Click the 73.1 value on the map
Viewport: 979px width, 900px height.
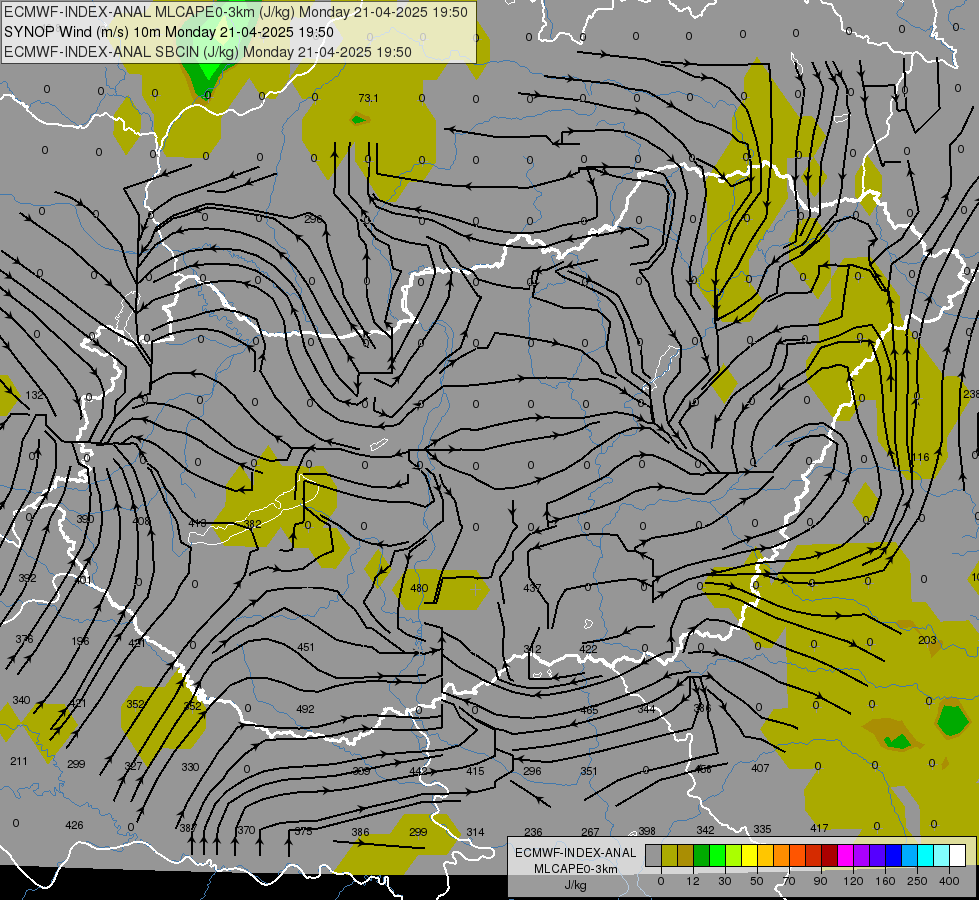368,98
